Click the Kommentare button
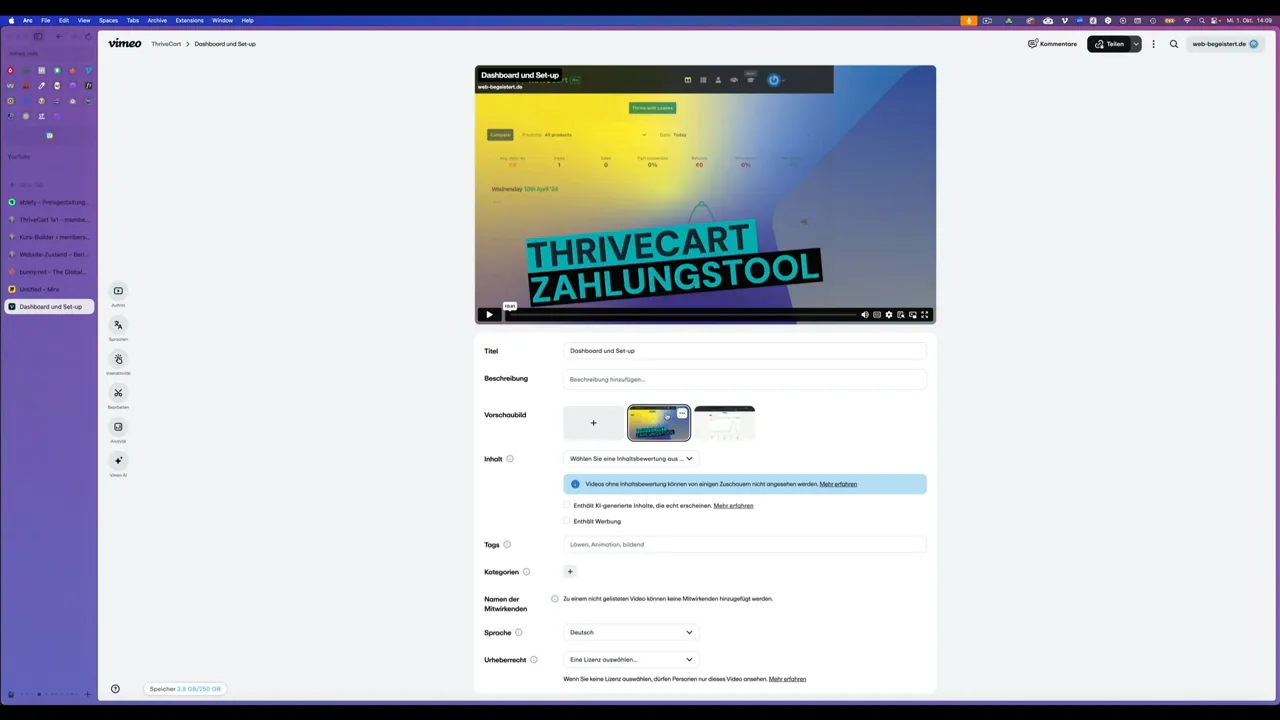 1053,44
